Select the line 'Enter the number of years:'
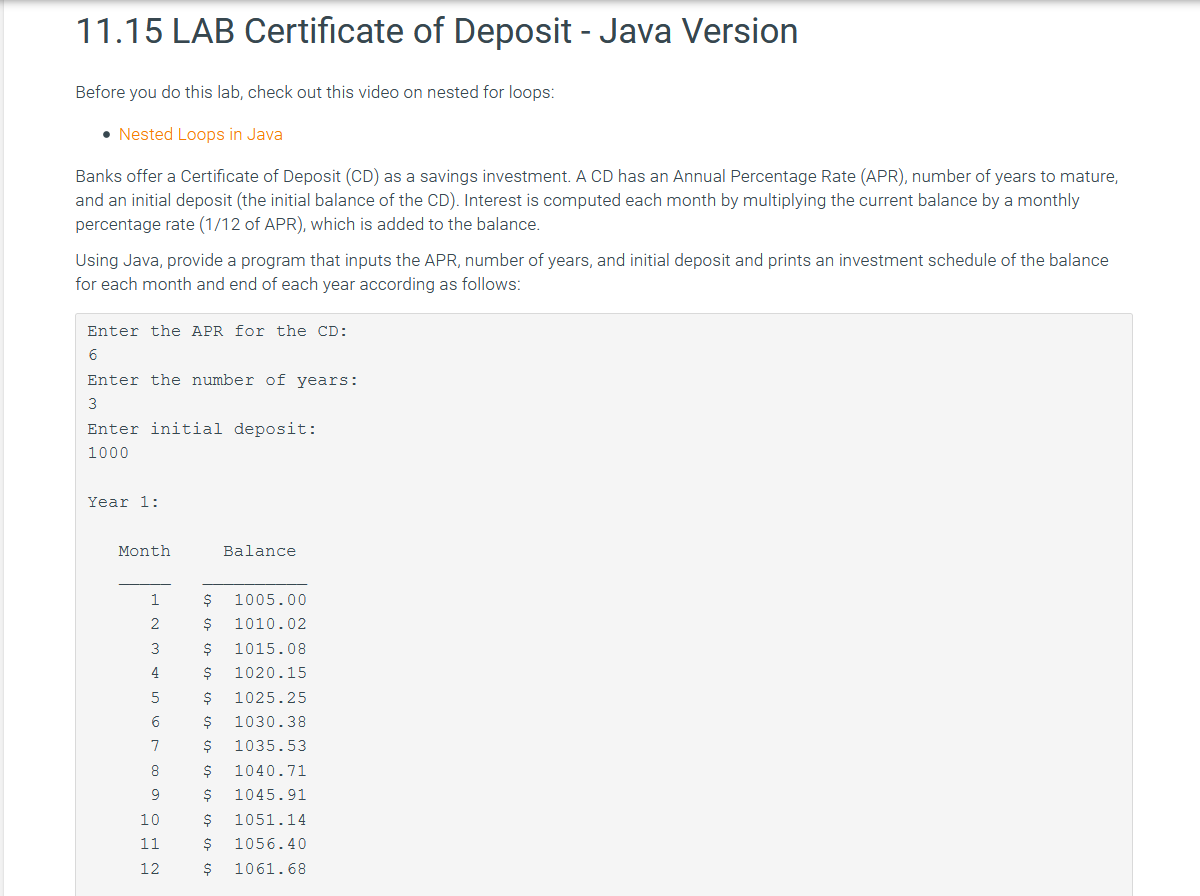The width and height of the screenshot is (1200, 896). pos(222,379)
